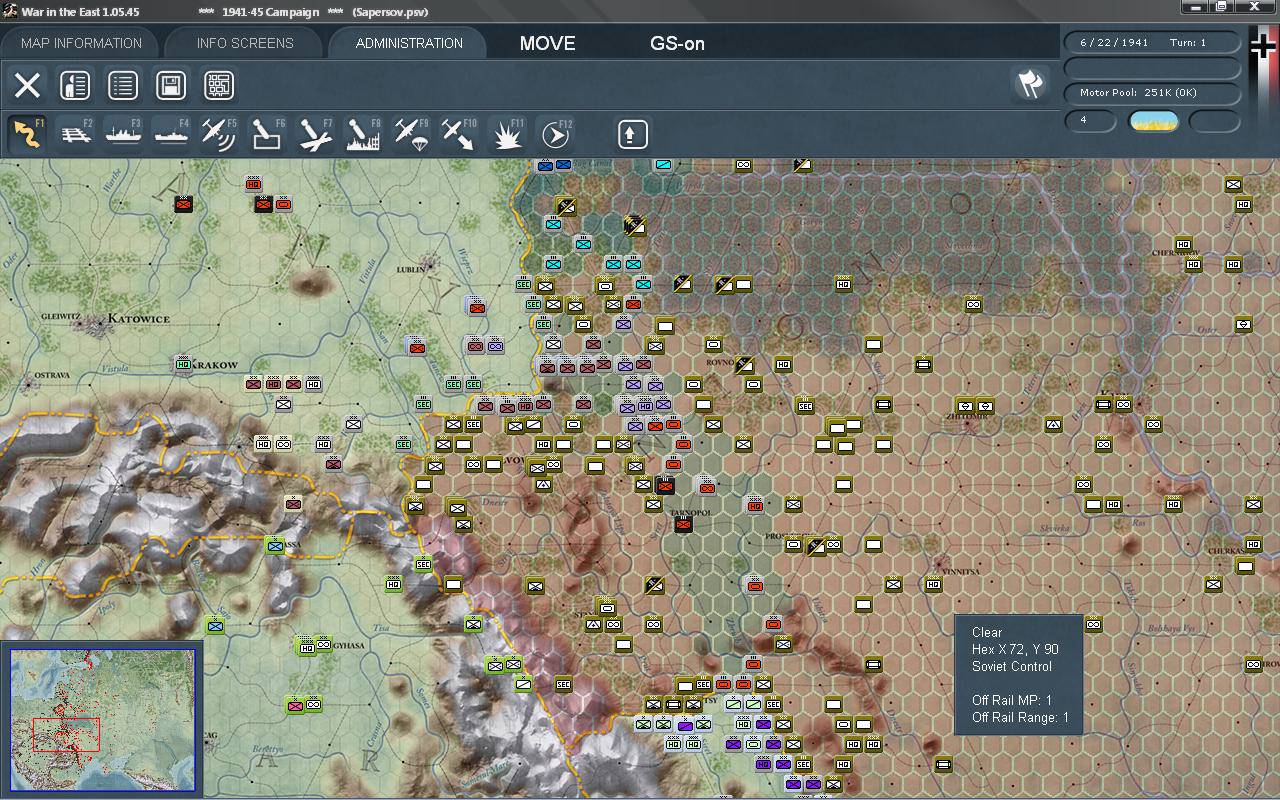Select the ADMINISTRATION tab
Image resolution: width=1280 pixels, height=800 pixels.
click(409, 43)
